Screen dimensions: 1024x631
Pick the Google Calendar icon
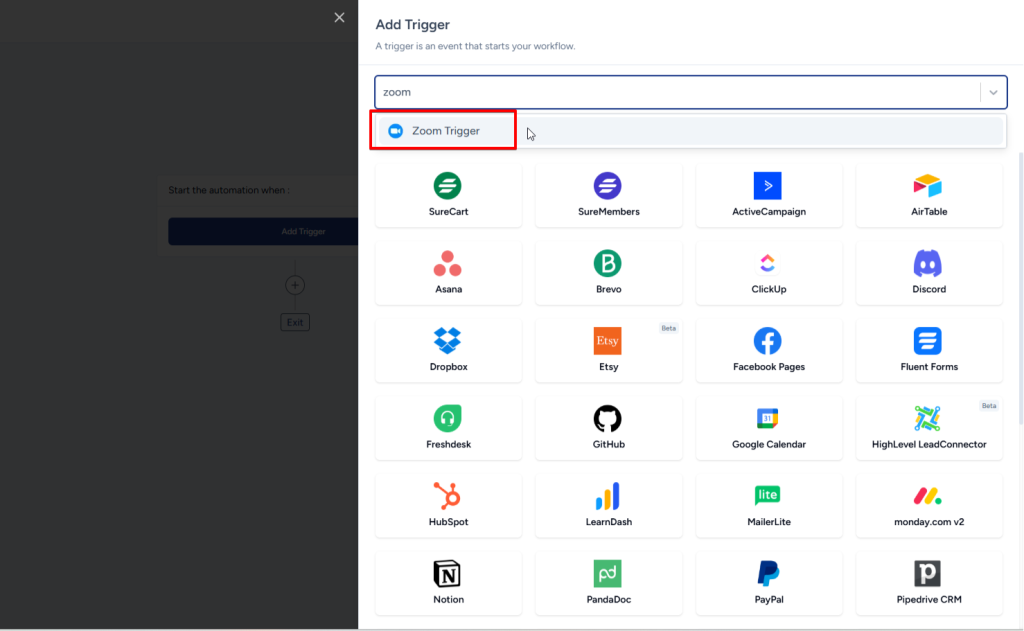point(767,418)
